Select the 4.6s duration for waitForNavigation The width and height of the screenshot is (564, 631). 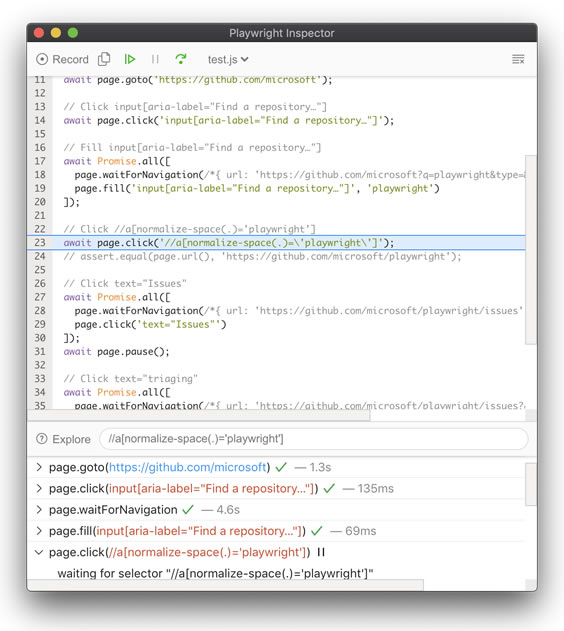coord(228,510)
